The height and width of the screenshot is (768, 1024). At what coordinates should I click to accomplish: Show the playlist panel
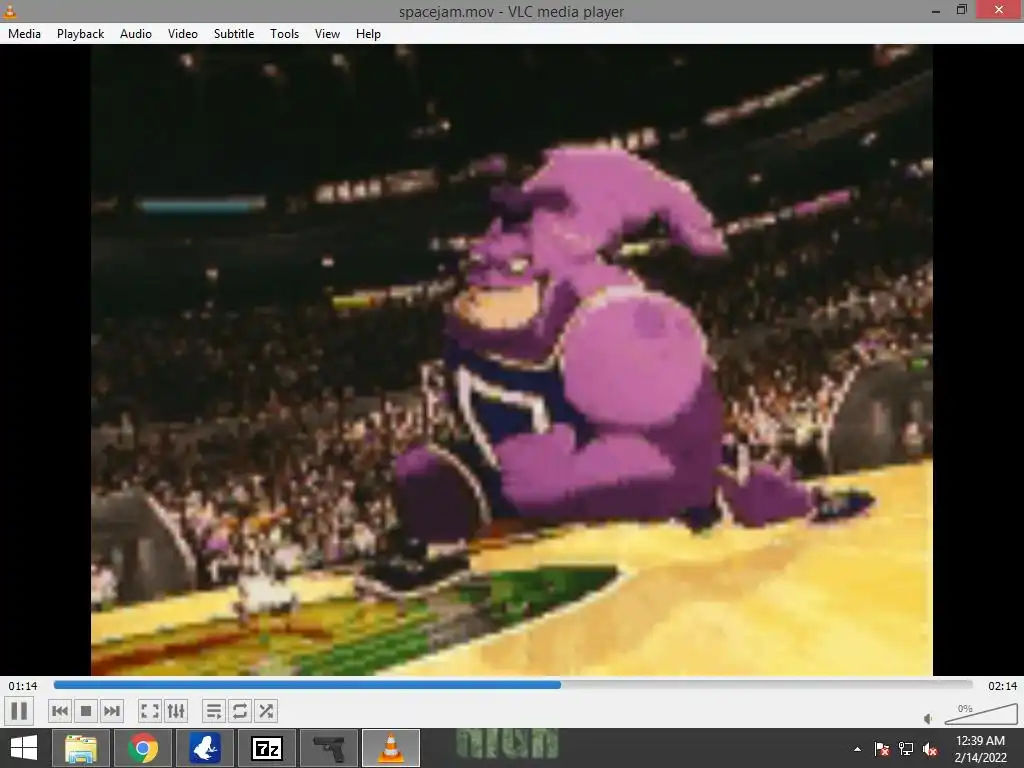point(214,711)
